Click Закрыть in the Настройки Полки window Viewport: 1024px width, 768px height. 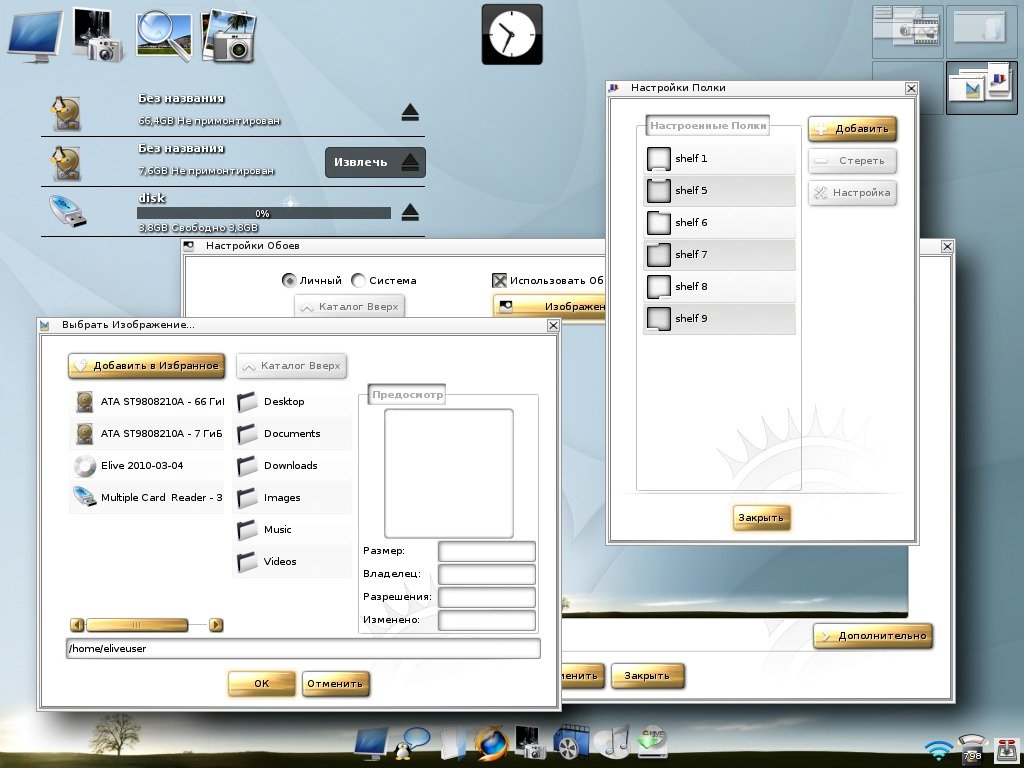(761, 517)
